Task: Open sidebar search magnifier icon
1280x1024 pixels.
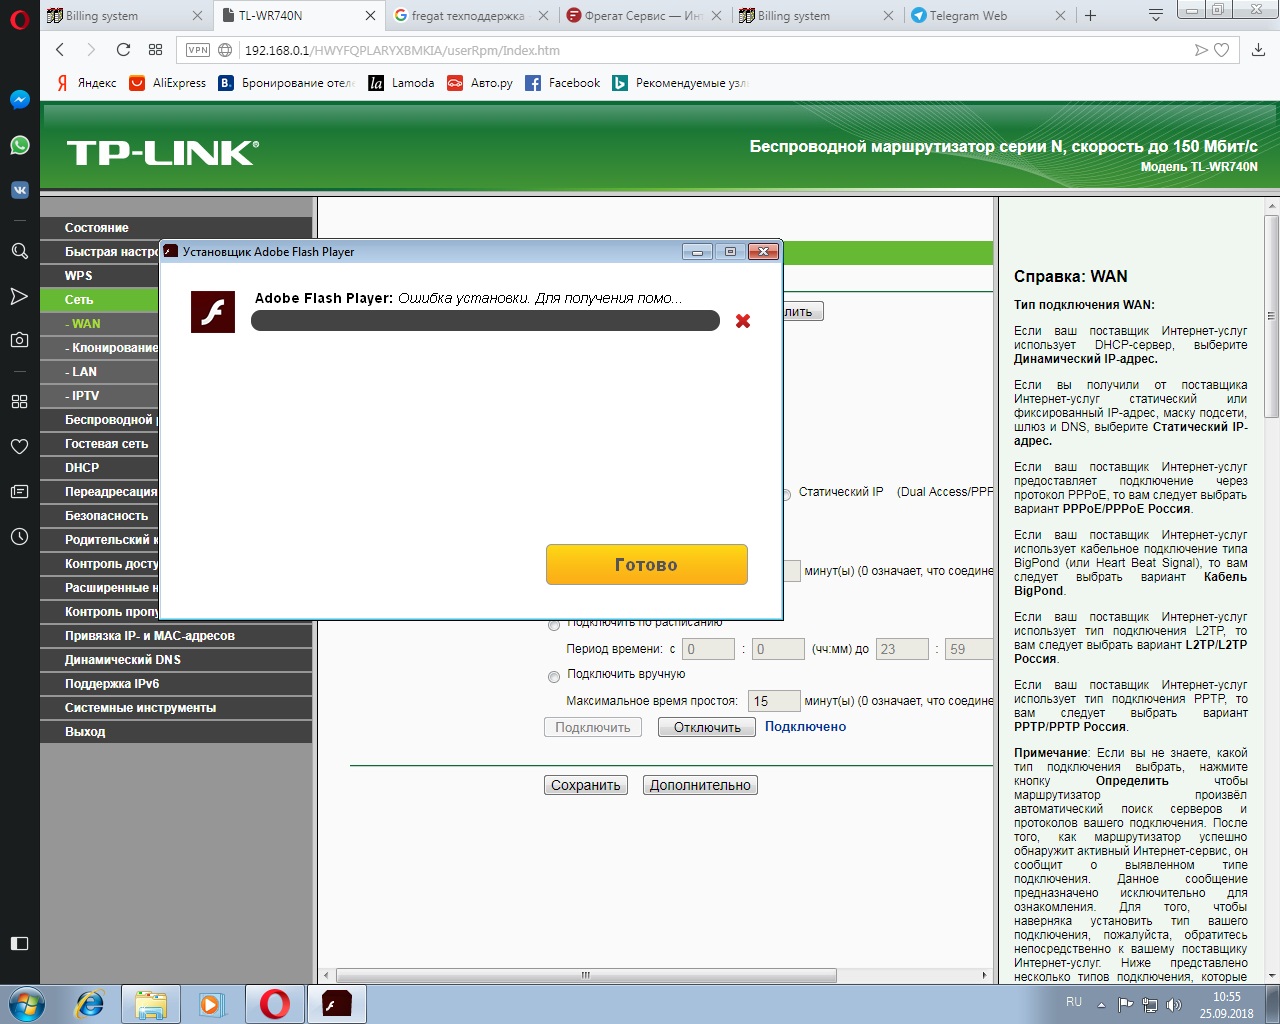Action: (19, 251)
